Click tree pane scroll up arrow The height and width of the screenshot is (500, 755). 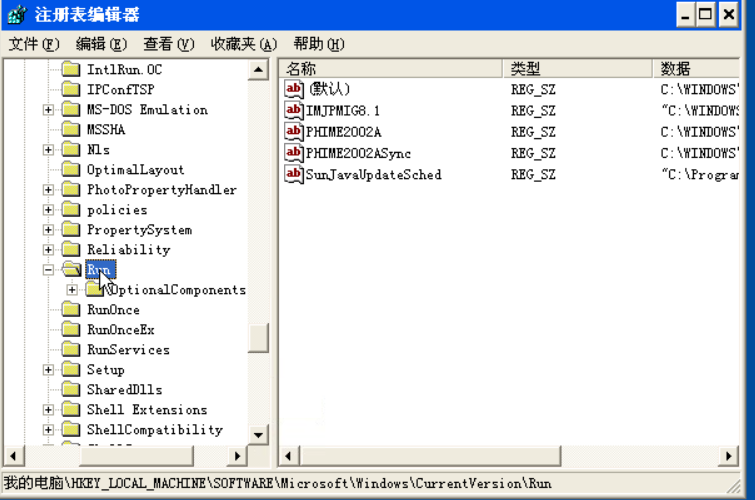(259, 70)
